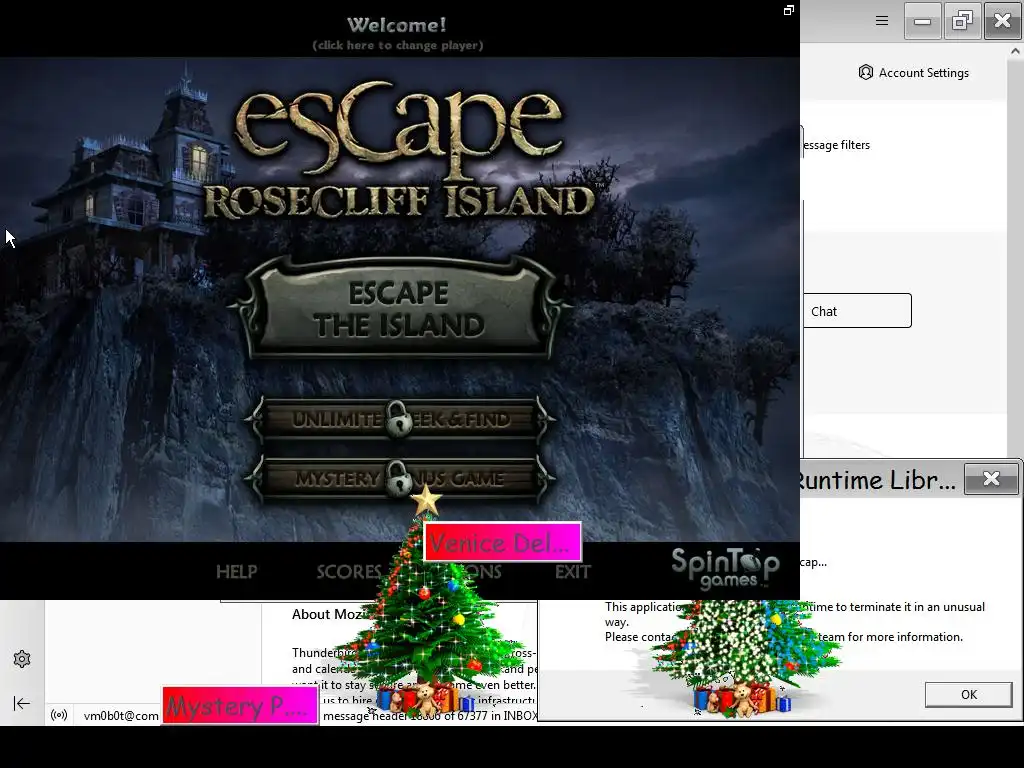Click the online status radio icon
The width and height of the screenshot is (1024, 768).
[59, 715]
